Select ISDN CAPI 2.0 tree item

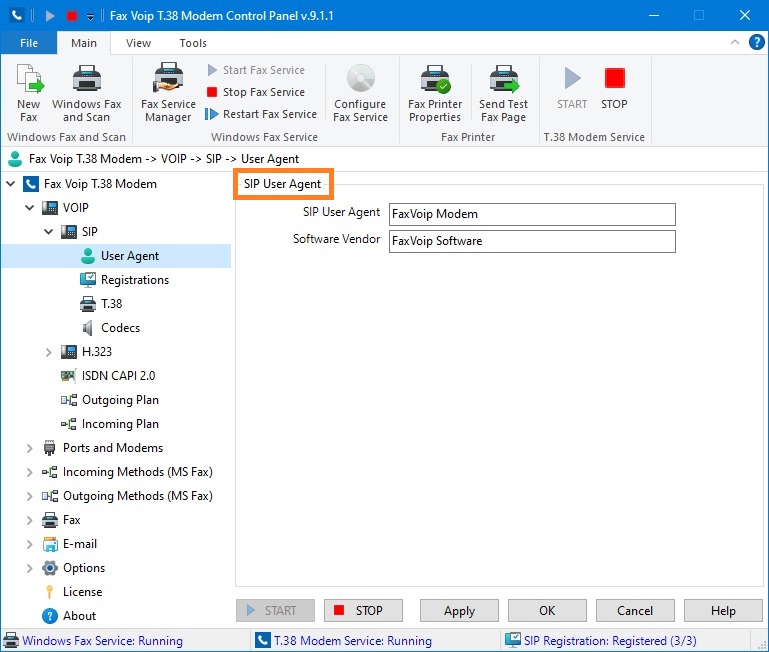click(118, 376)
